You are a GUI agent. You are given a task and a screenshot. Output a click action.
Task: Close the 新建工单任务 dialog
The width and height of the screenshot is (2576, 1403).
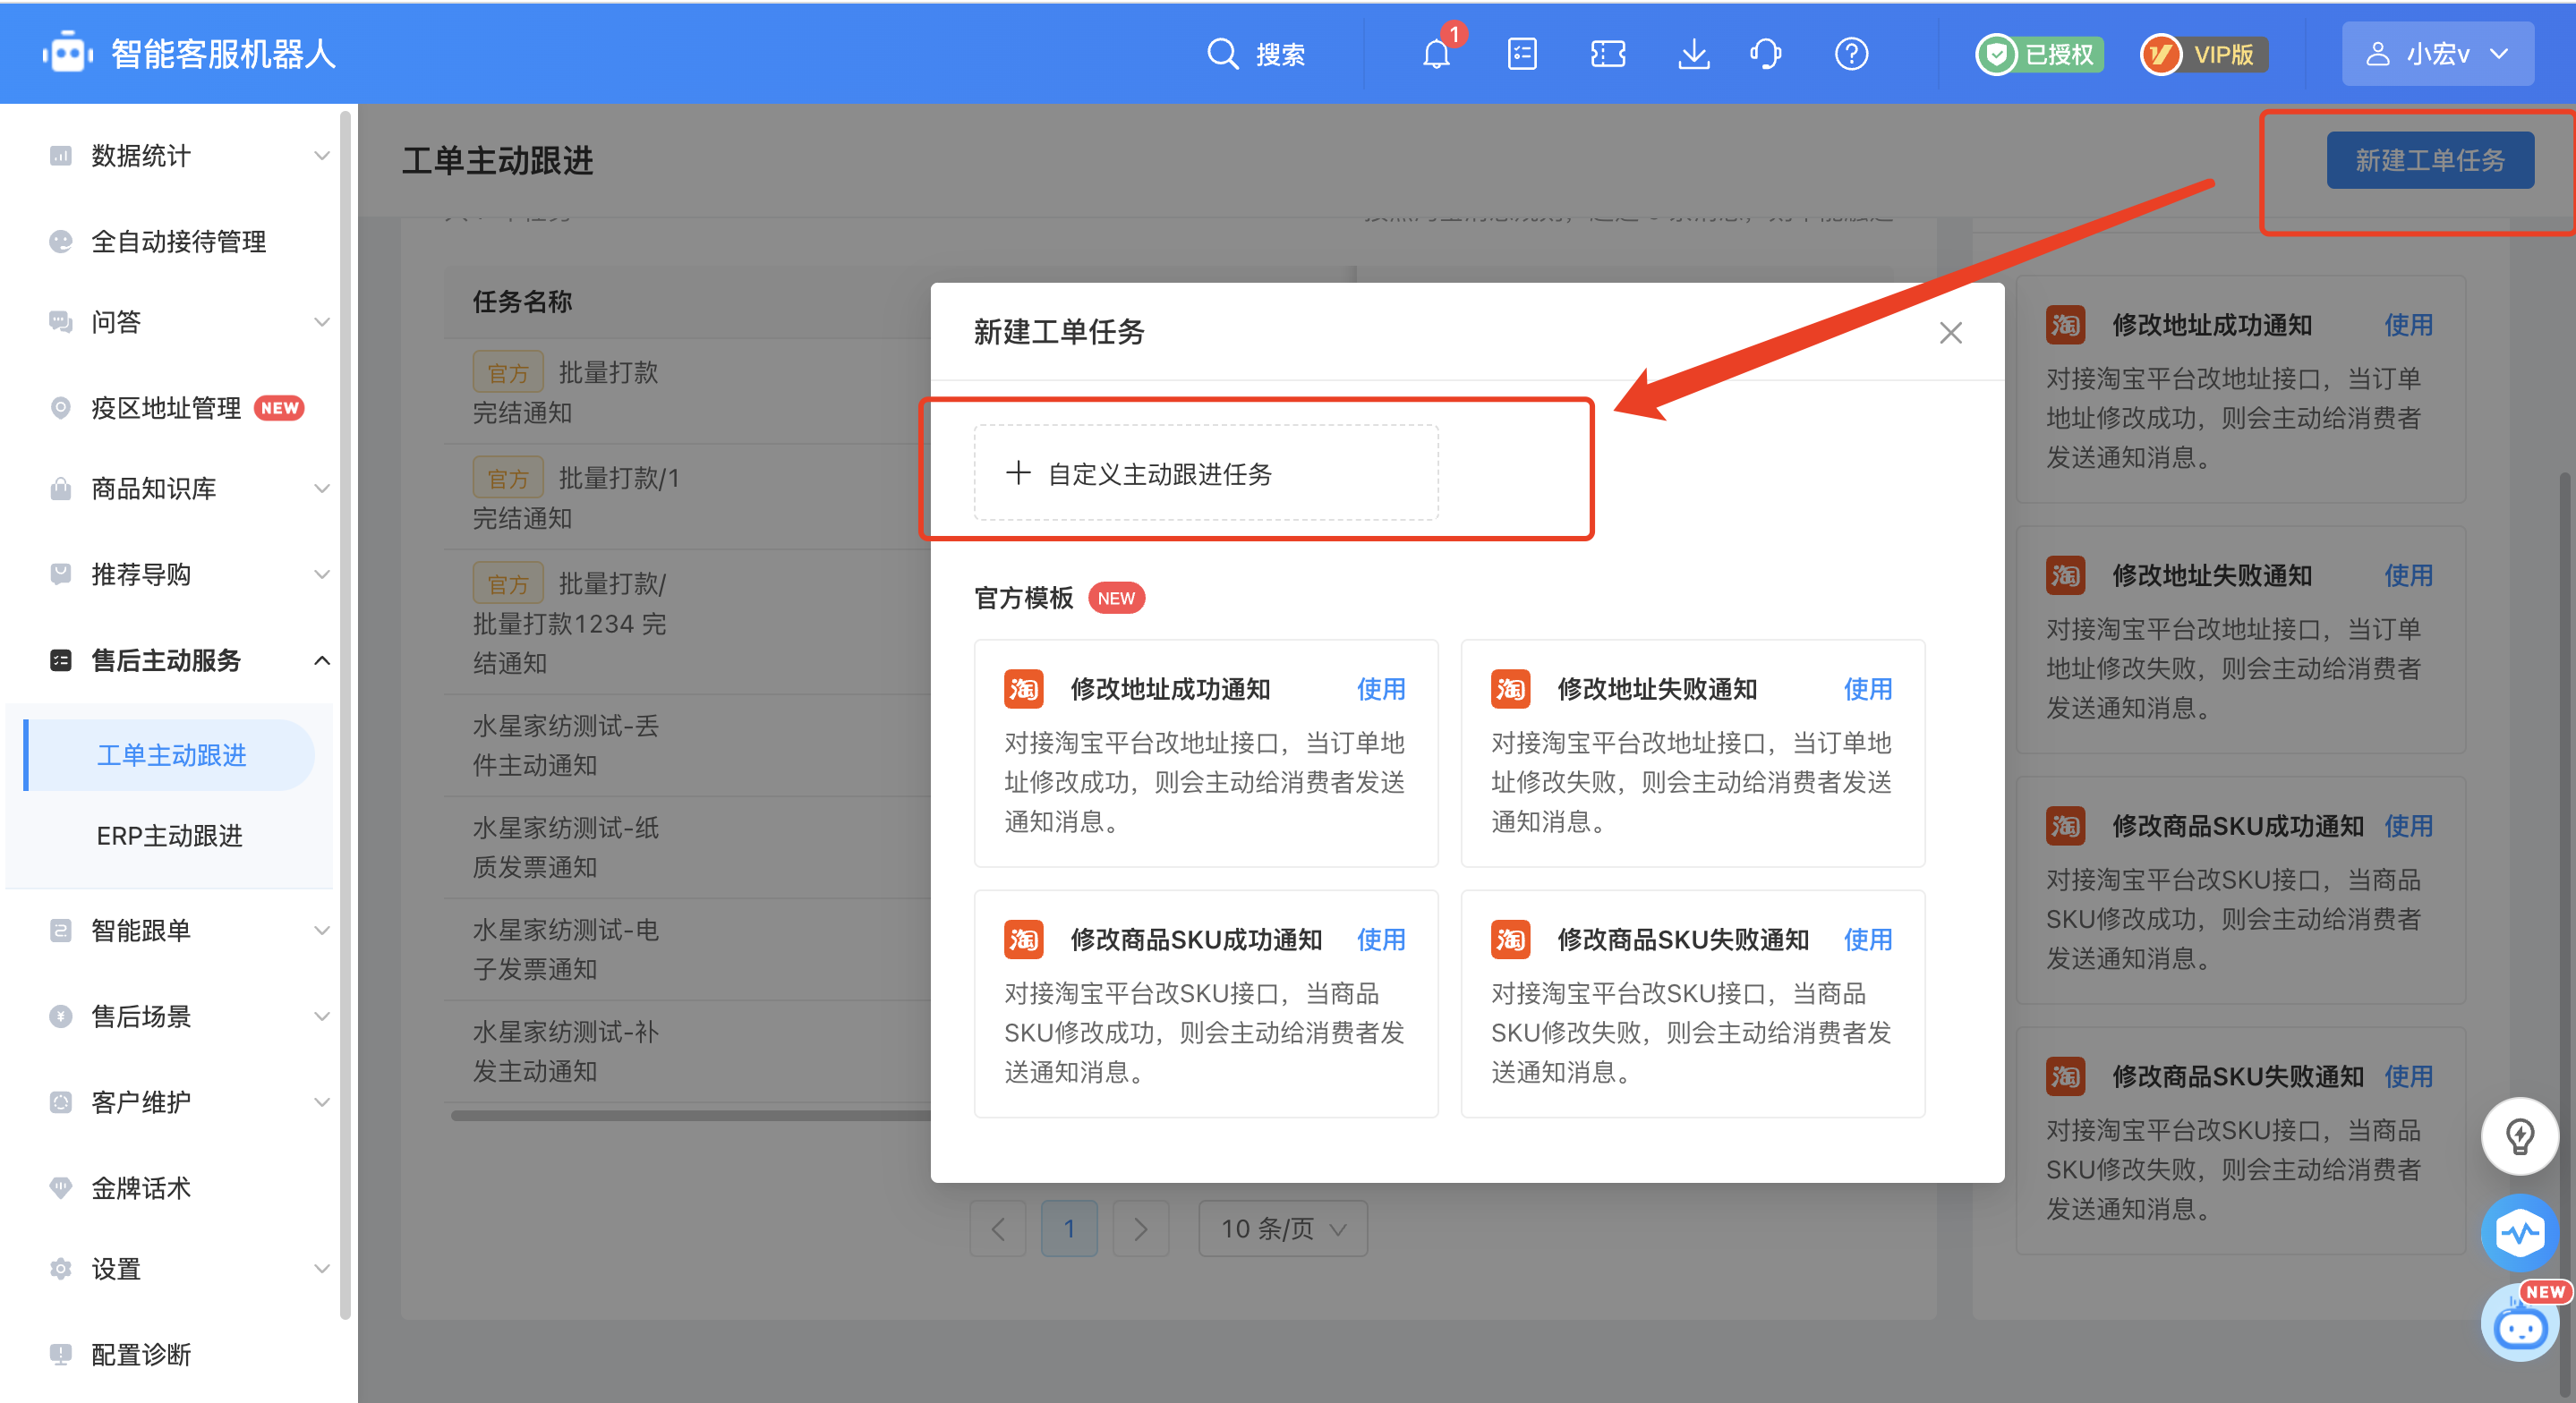pyautogui.click(x=1951, y=333)
